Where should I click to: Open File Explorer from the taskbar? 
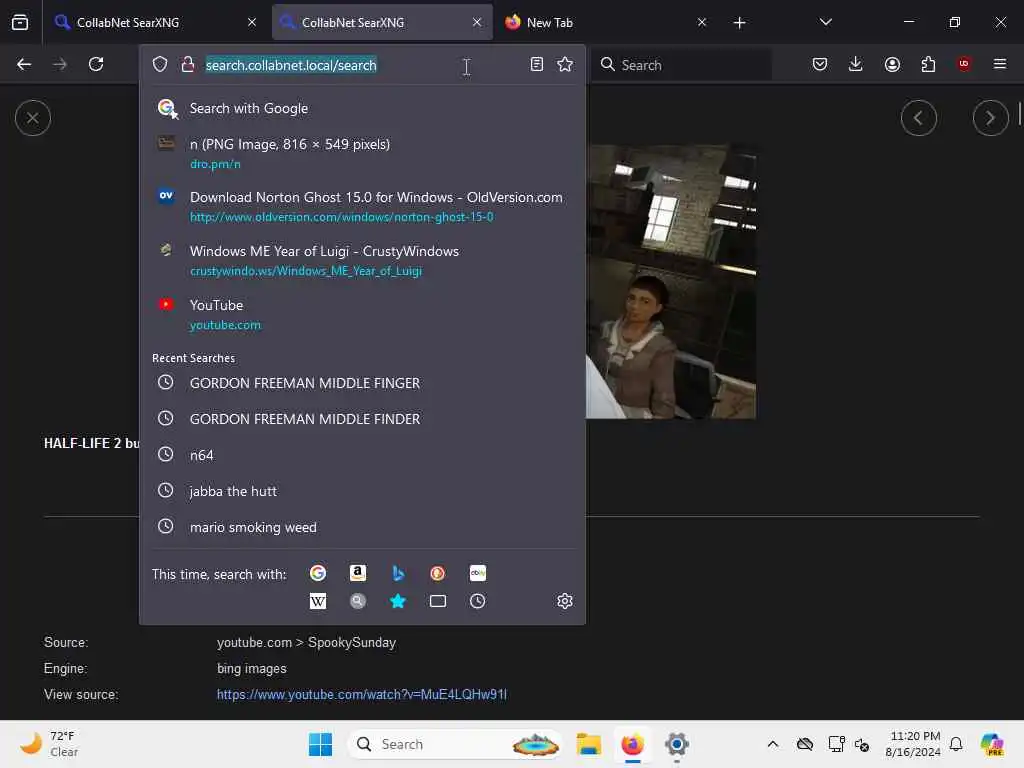coord(588,744)
